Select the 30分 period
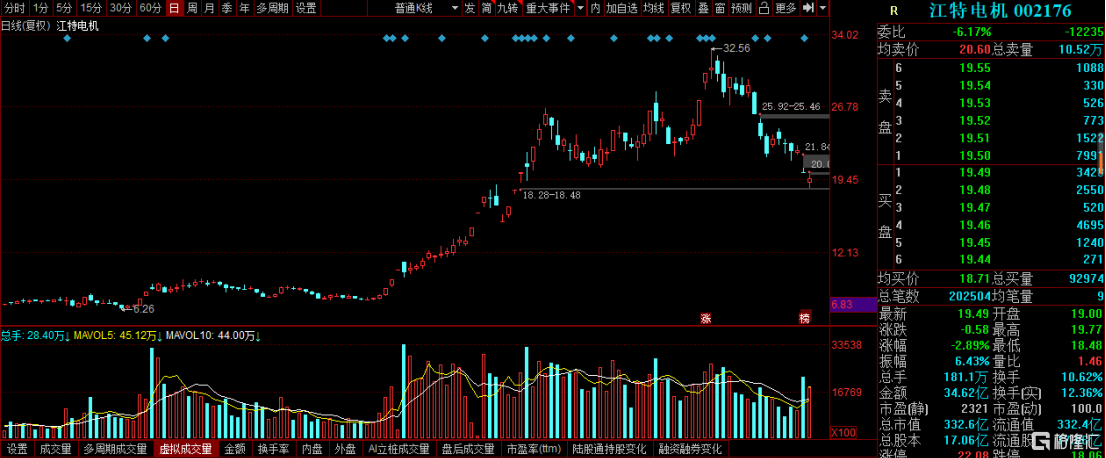The width and height of the screenshot is (1106, 458). pyautogui.click(x=120, y=8)
